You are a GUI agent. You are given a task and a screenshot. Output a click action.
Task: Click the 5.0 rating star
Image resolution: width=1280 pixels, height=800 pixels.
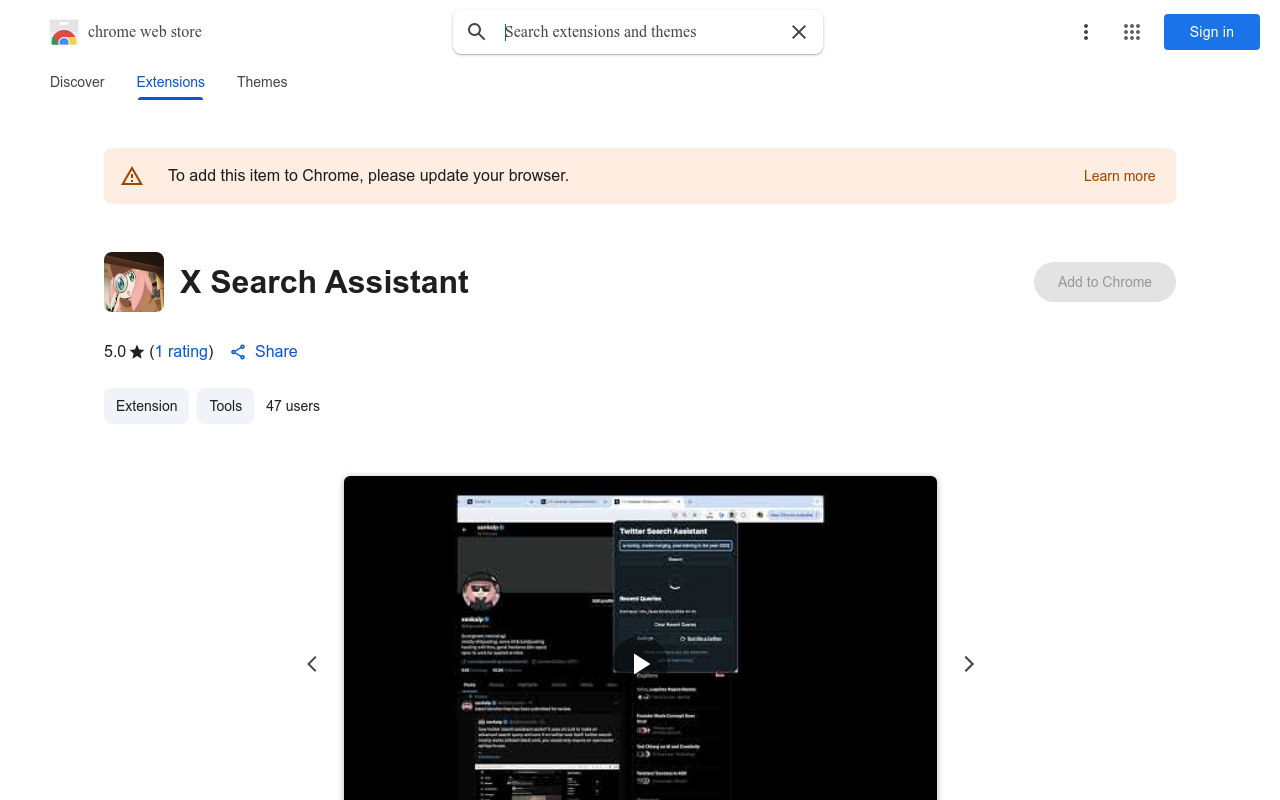[x=137, y=352]
